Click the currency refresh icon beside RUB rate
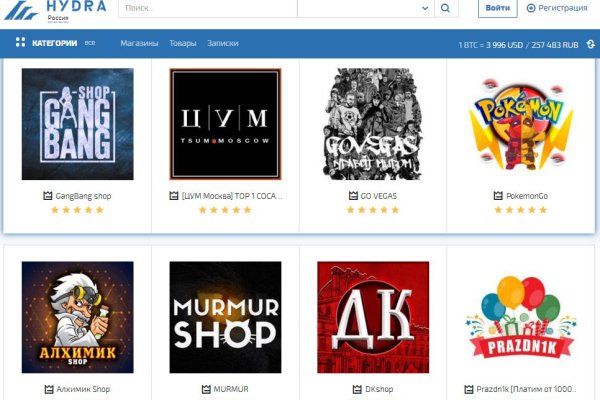 pyautogui.click(x=590, y=44)
